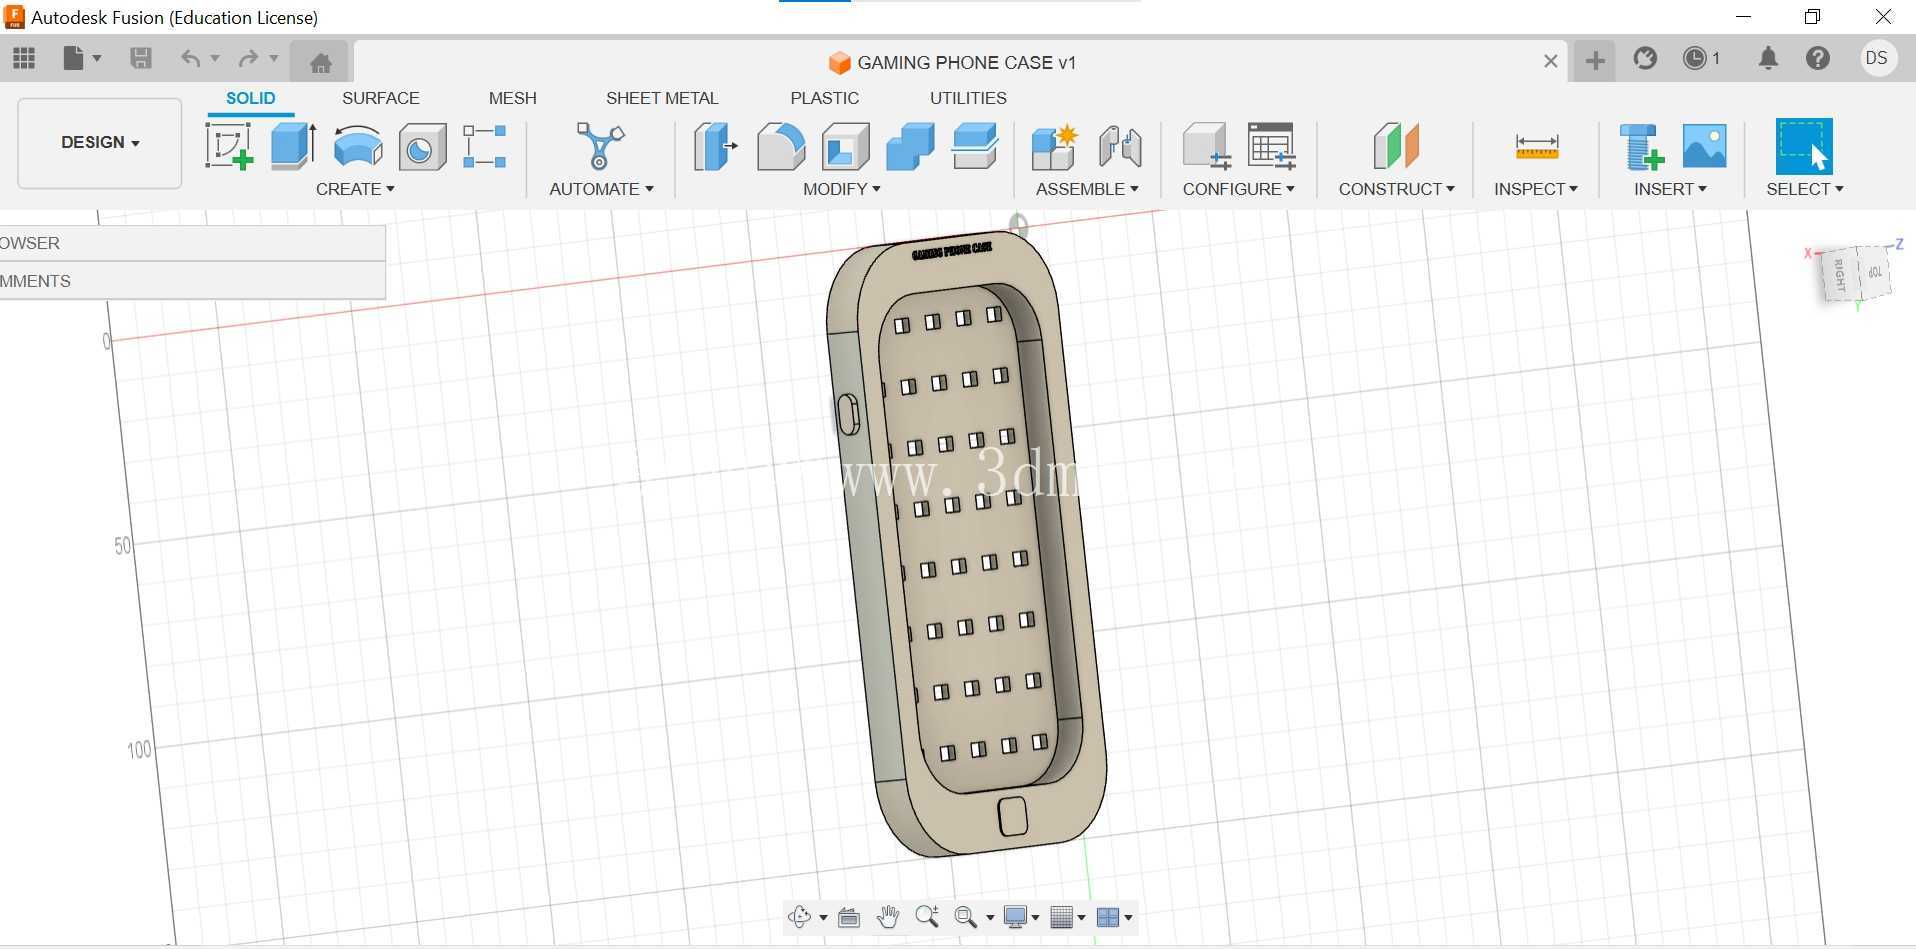
Task: Click the Save disk icon
Action: [x=141, y=59]
